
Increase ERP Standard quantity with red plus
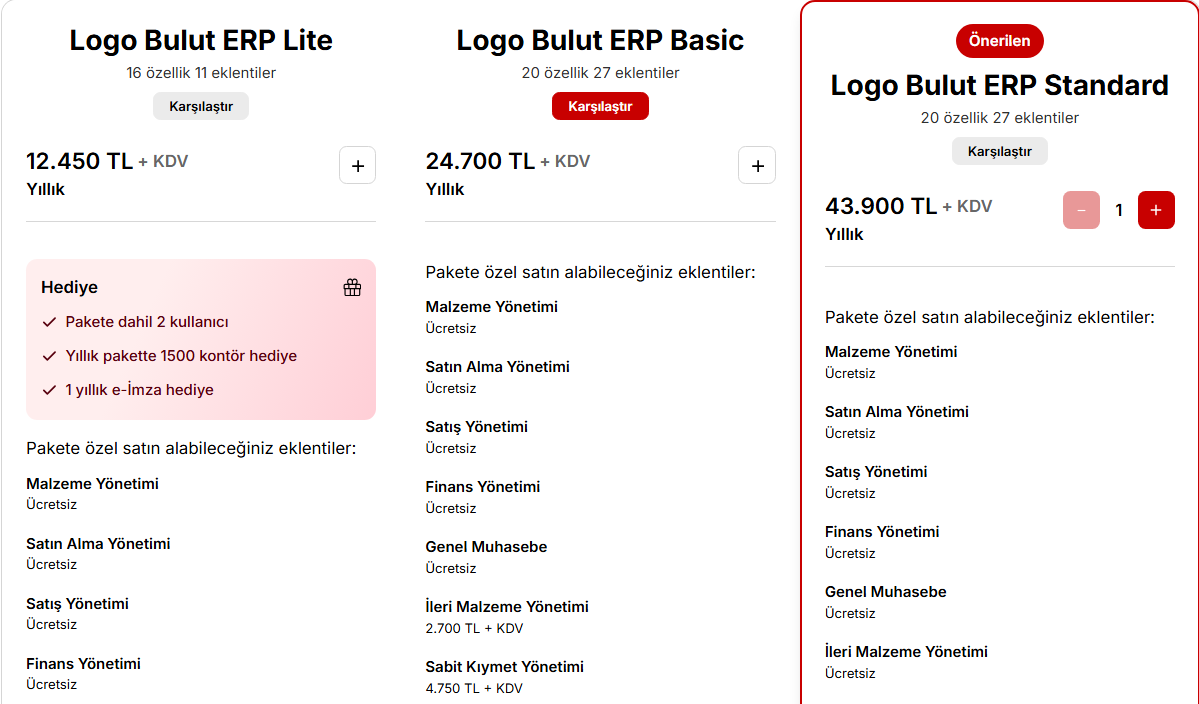[1156, 210]
